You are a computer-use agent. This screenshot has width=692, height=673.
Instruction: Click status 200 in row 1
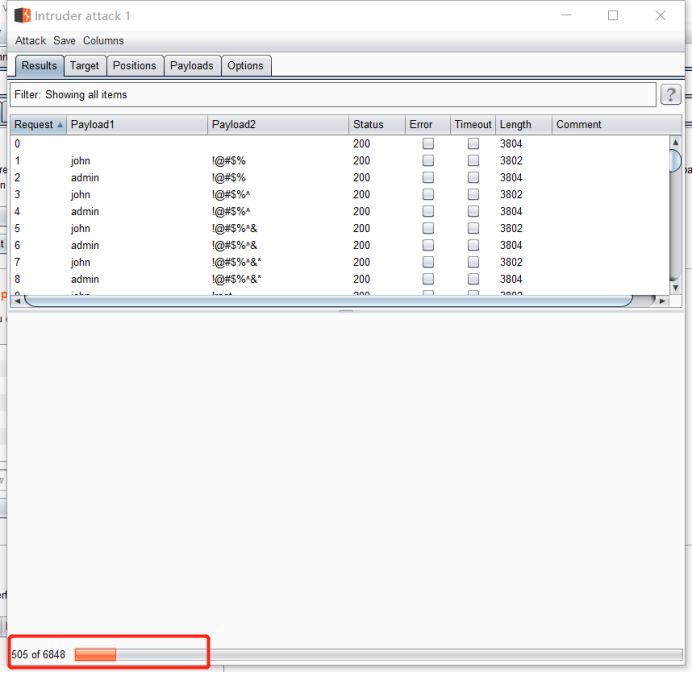[361, 161]
